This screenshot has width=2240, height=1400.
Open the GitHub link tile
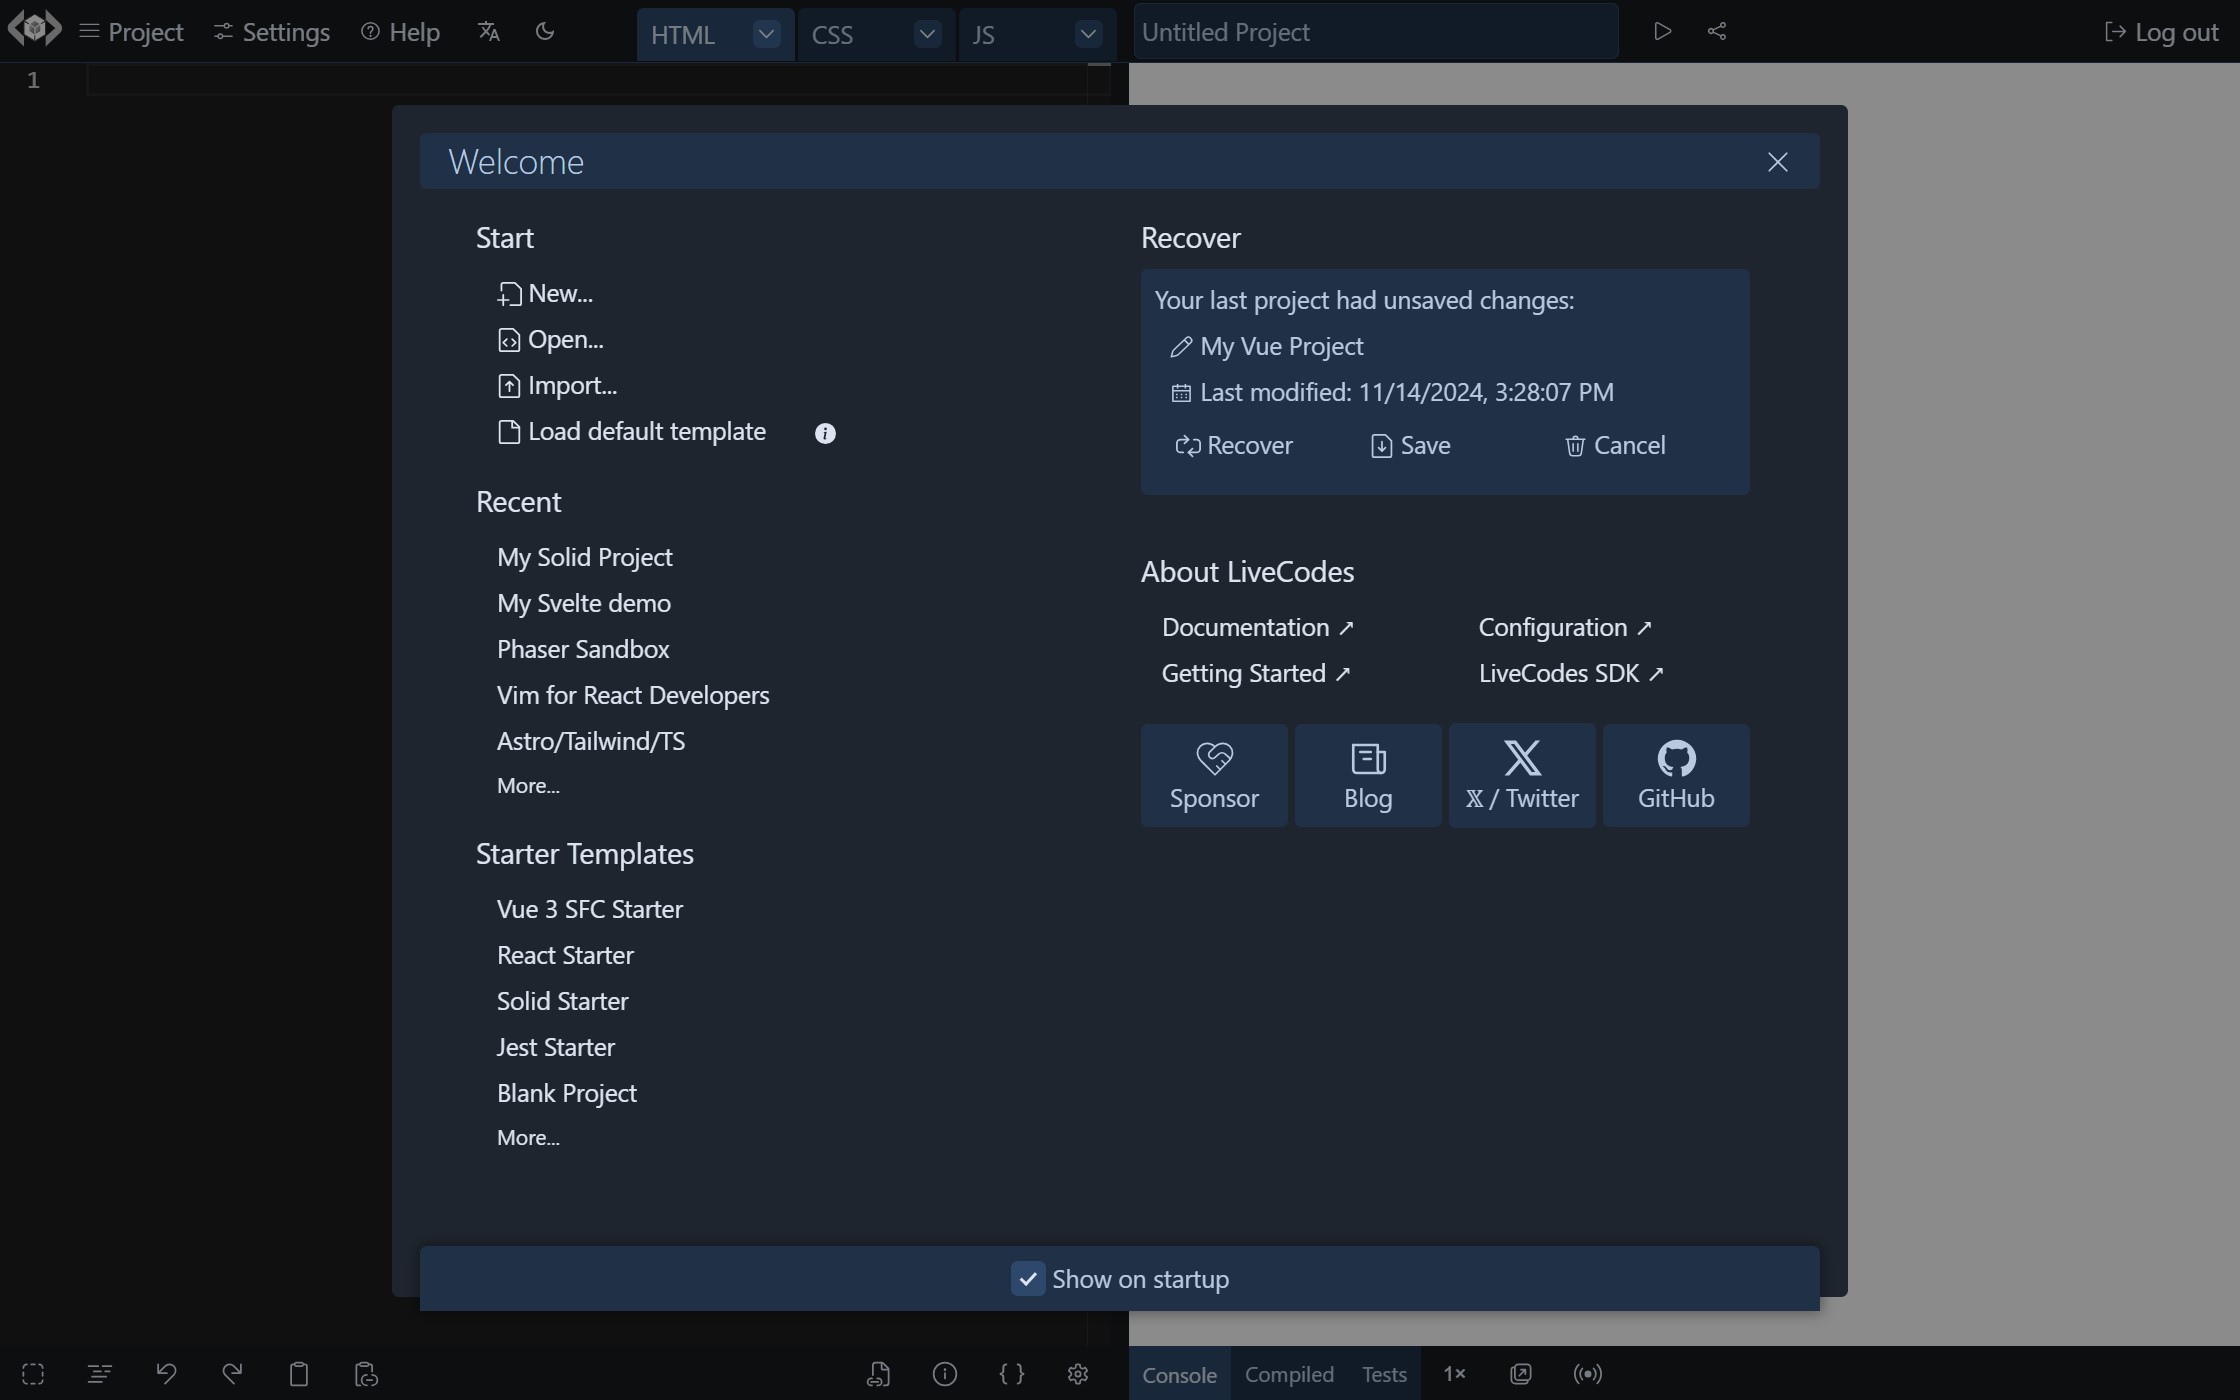coord(1676,776)
